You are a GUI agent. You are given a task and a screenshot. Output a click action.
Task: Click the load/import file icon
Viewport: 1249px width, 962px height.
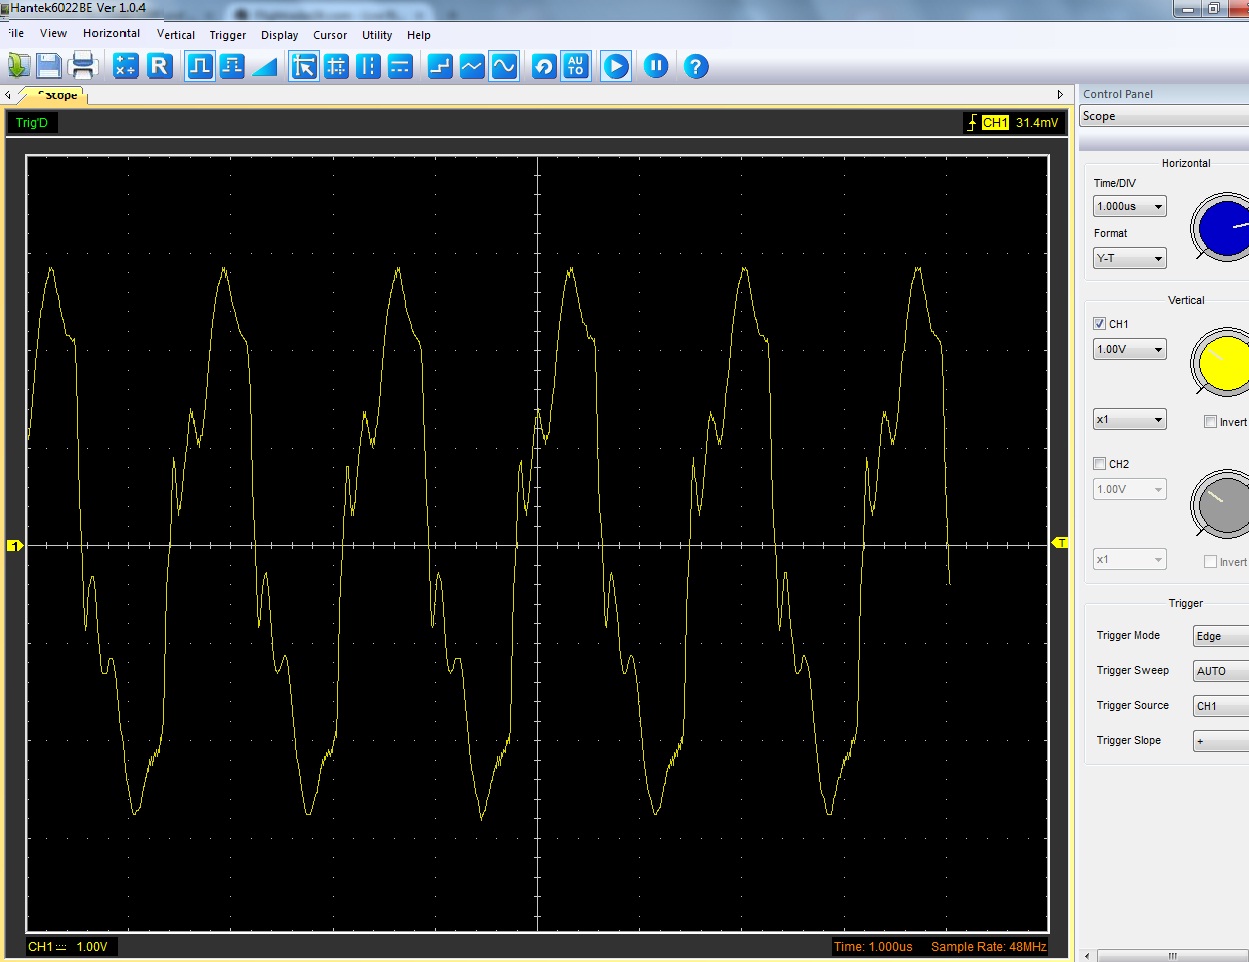coord(19,66)
